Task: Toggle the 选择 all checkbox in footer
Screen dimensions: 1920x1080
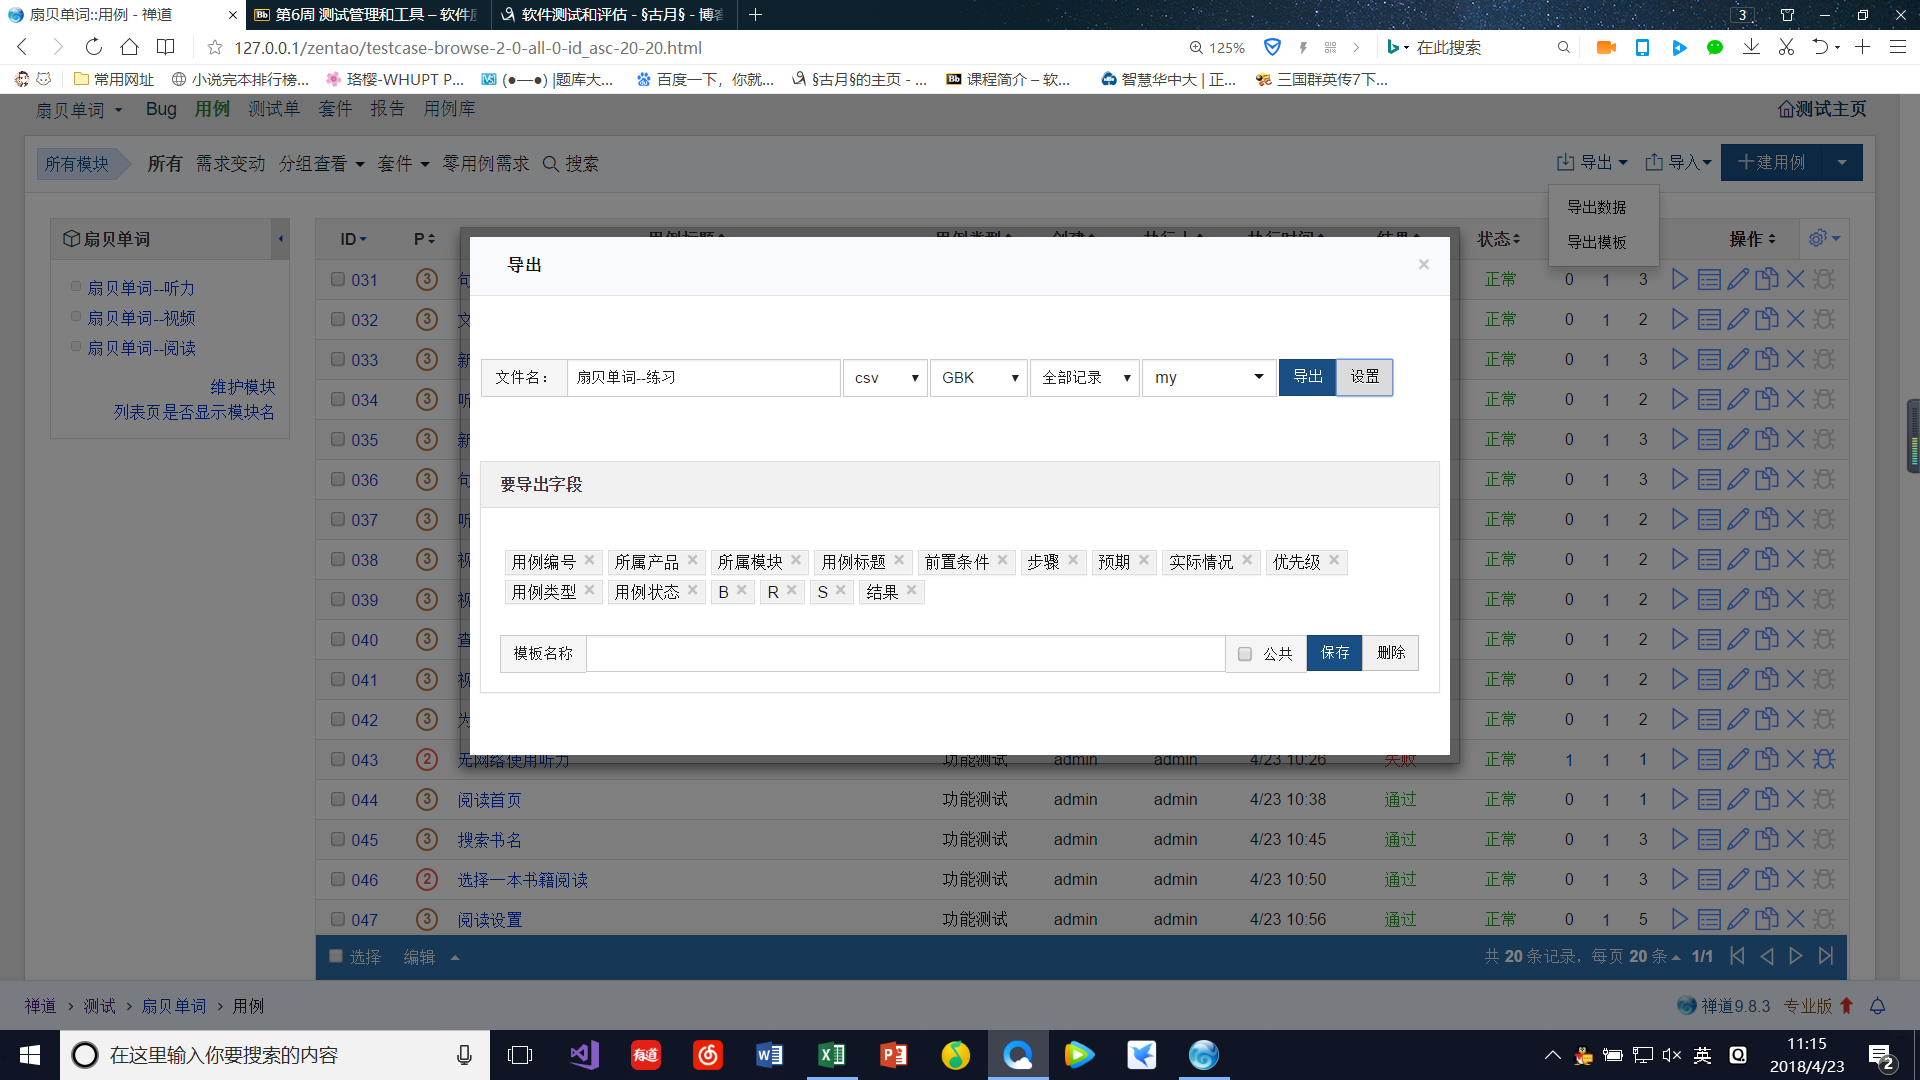Action: pos(337,956)
